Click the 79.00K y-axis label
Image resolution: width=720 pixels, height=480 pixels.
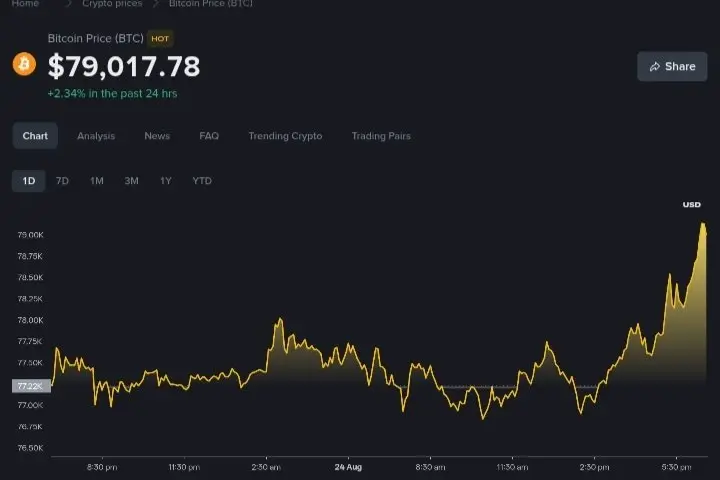(30, 235)
